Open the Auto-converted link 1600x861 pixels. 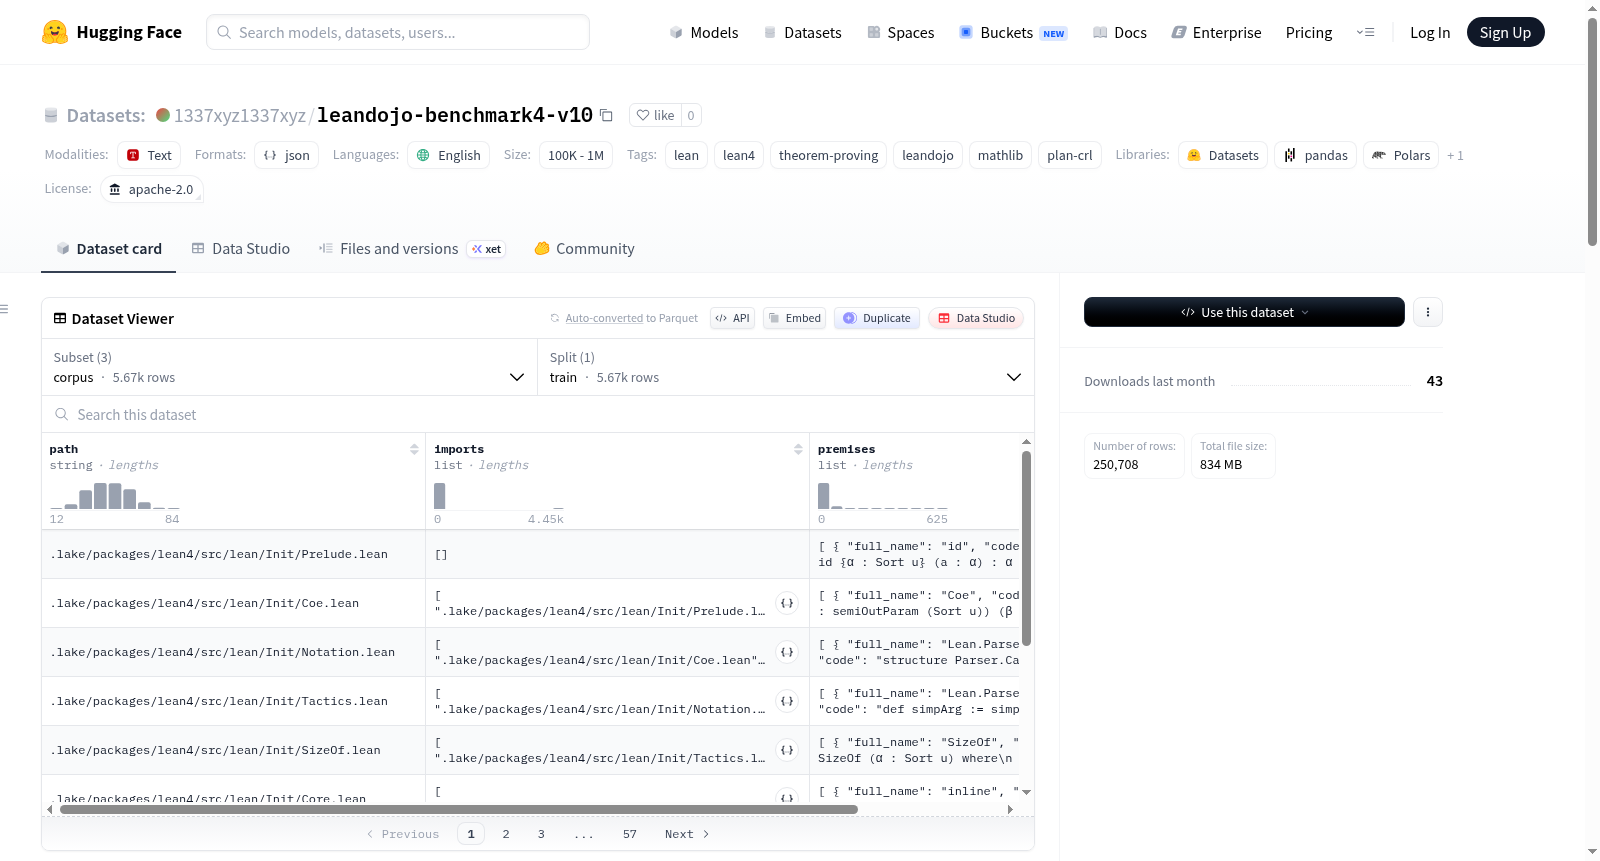pos(604,318)
